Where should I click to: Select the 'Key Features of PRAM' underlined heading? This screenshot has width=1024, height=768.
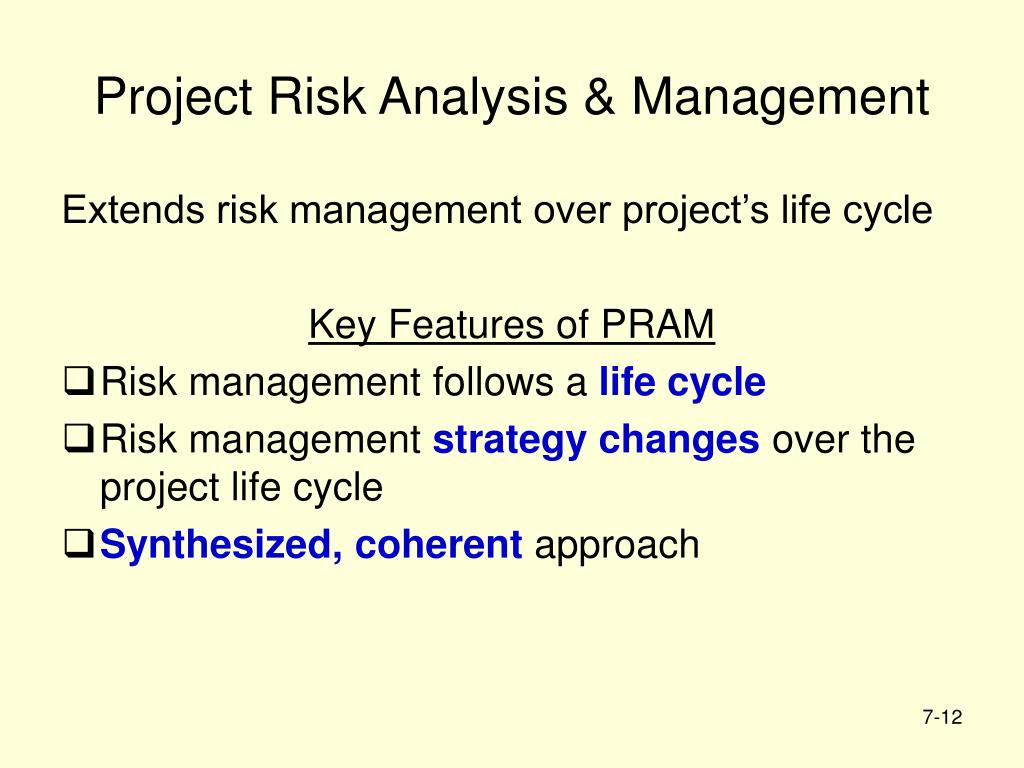point(512,325)
